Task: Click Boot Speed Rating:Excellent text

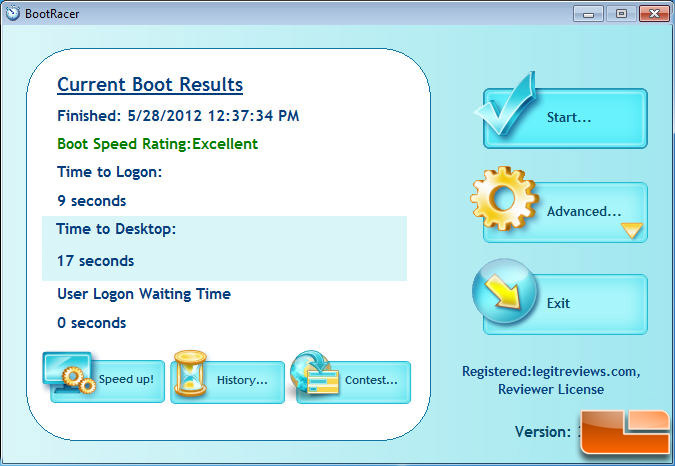Action: (158, 144)
